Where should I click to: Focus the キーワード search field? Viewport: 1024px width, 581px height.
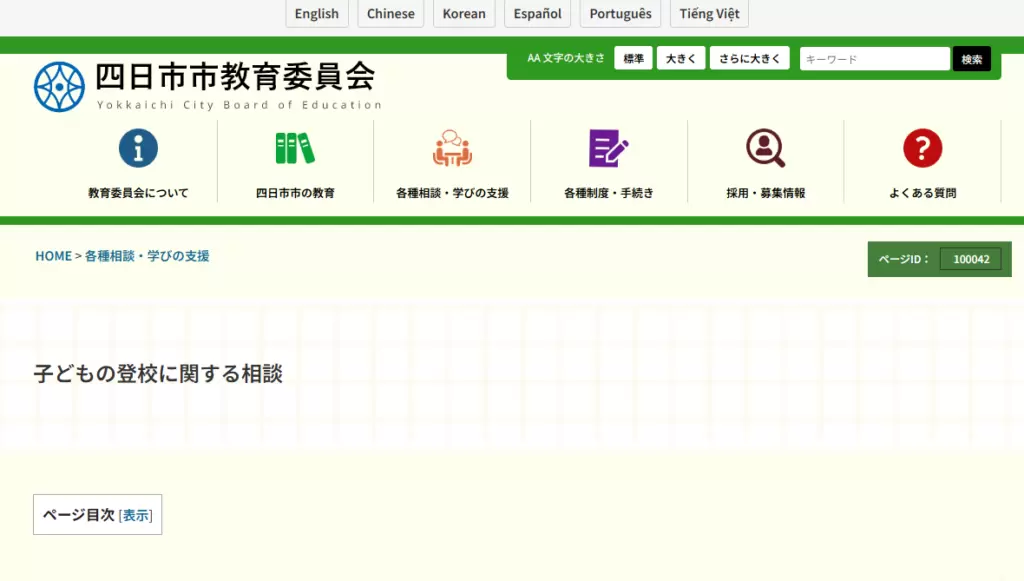point(874,59)
